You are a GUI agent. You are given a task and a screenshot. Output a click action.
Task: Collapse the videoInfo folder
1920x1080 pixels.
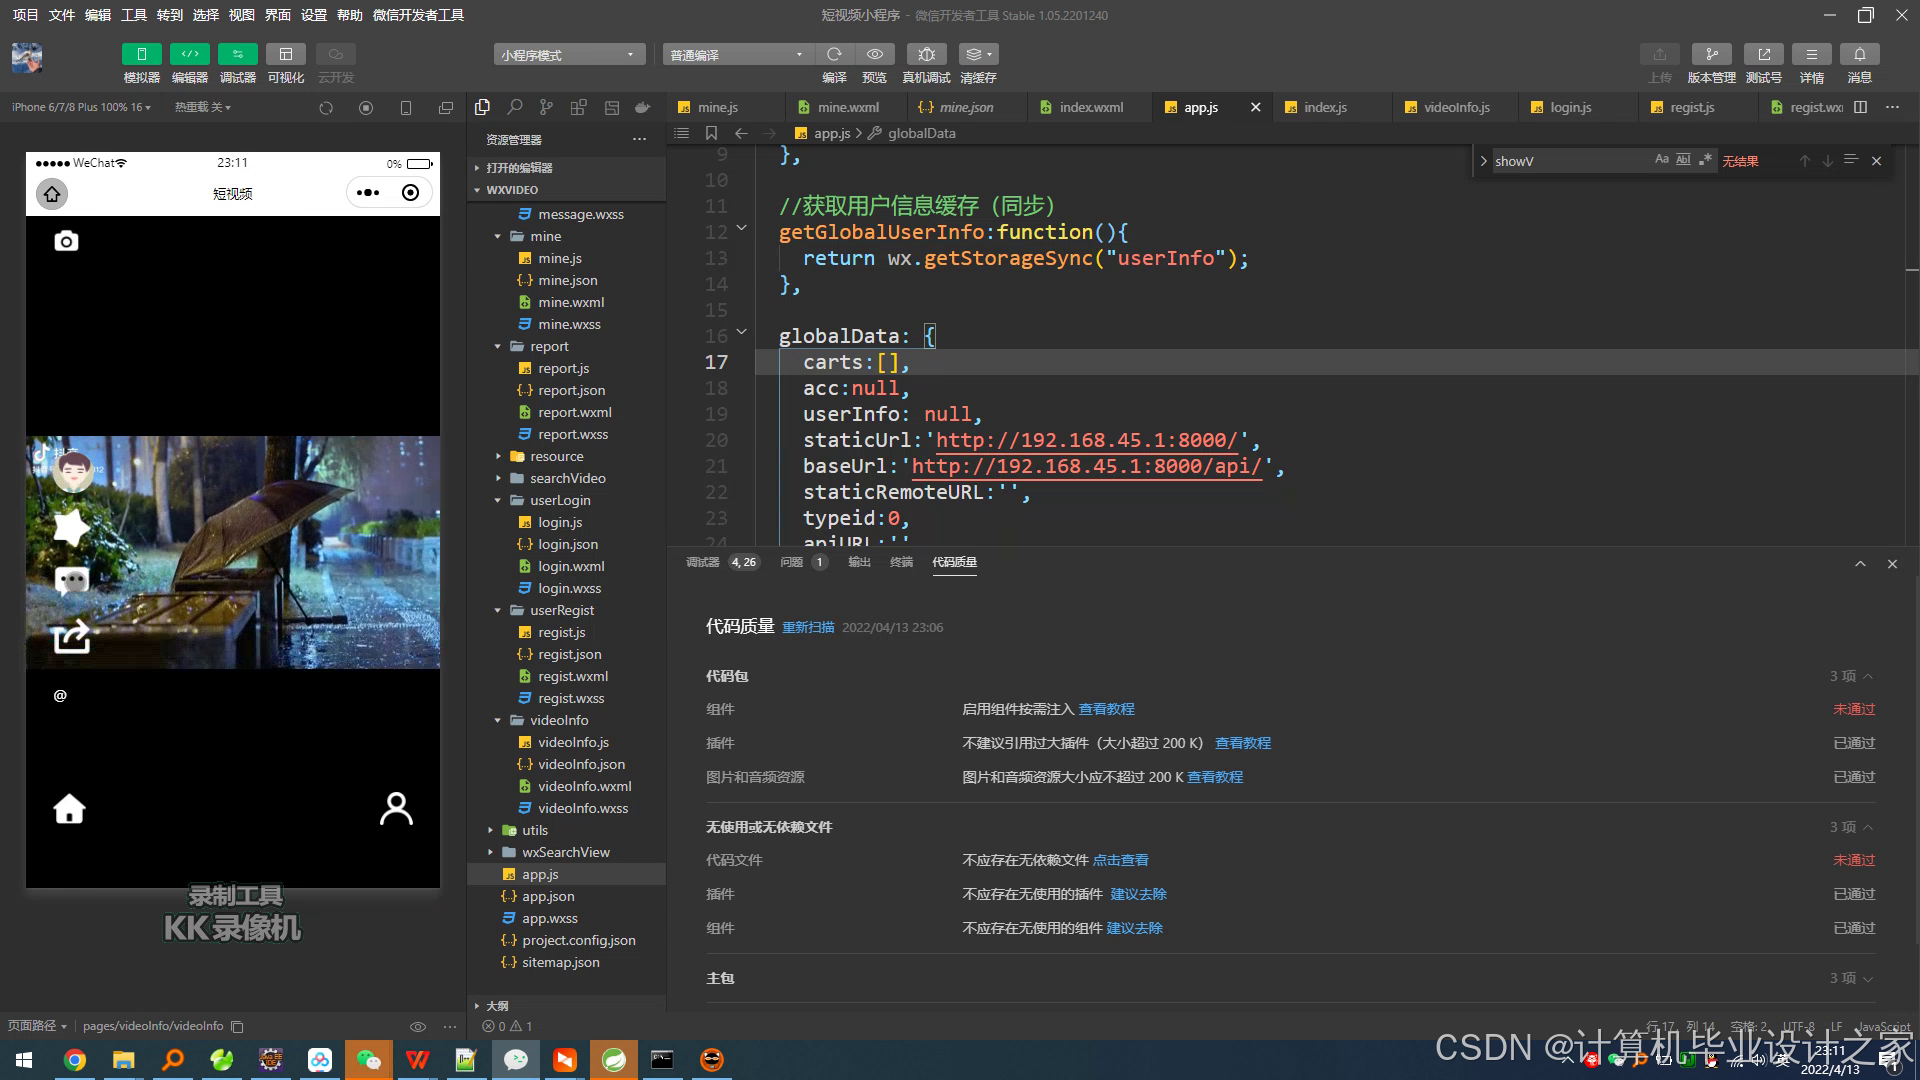pos(558,720)
